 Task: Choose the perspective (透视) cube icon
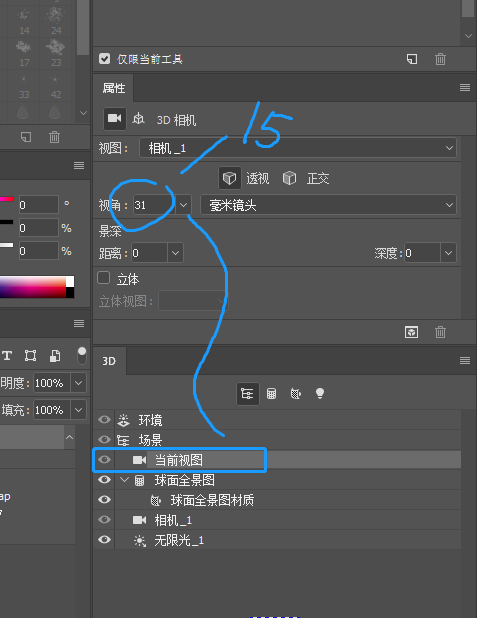coord(229,178)
